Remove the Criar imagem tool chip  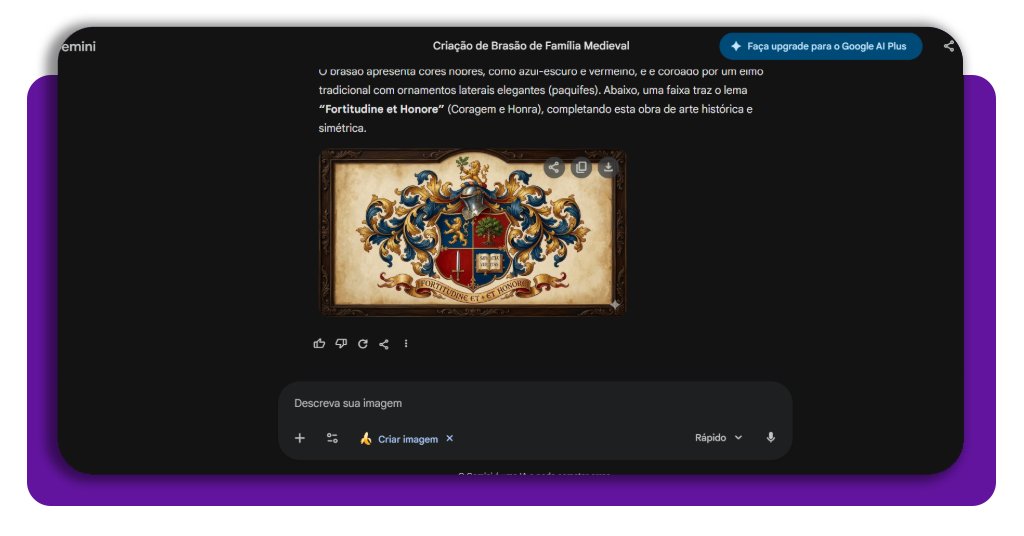(449, 438)
